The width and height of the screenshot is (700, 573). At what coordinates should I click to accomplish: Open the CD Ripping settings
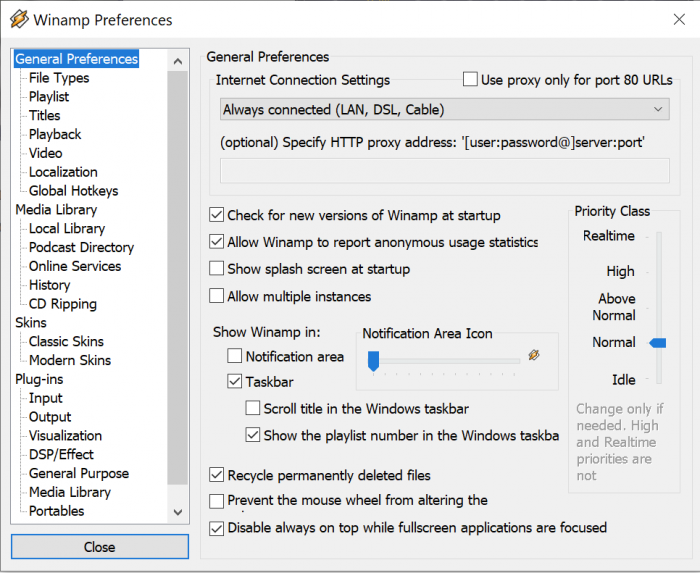pos(63,304)
